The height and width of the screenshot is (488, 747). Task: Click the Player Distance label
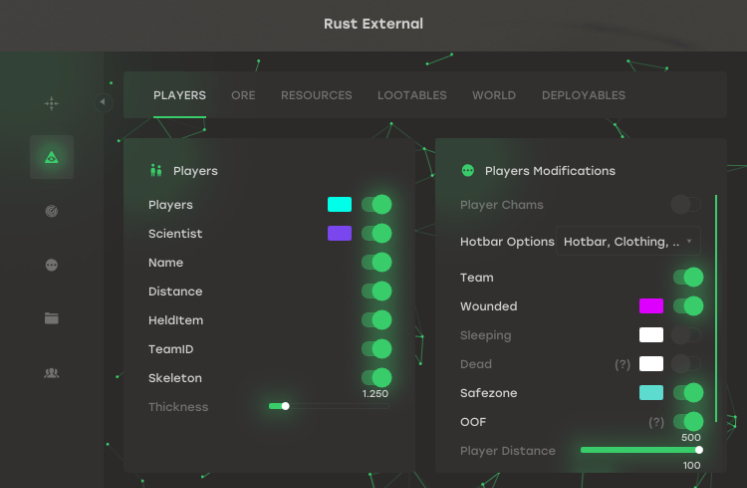pyautogui.click(x=508, y=451)
